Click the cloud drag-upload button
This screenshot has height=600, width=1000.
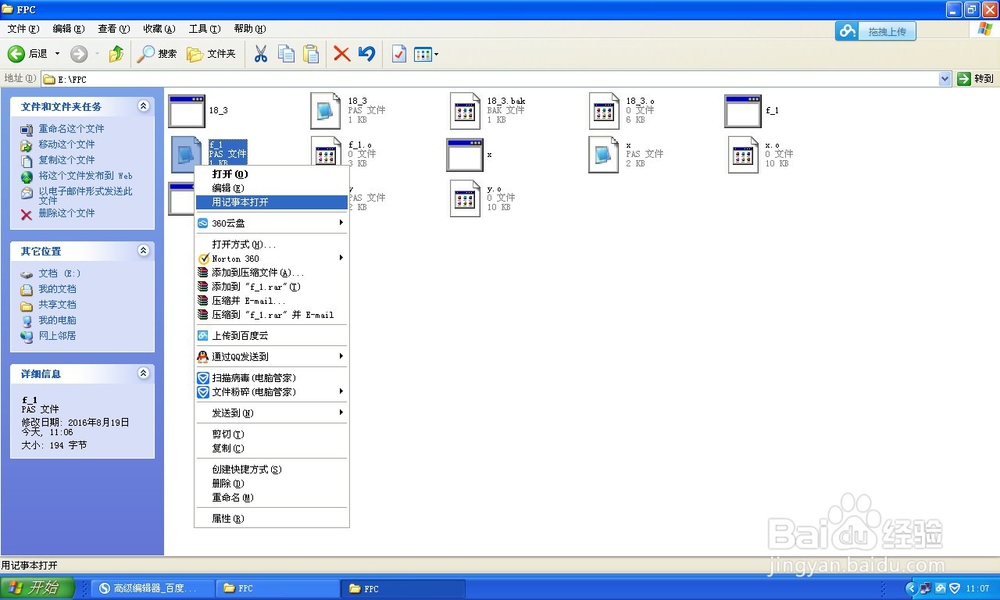[876, 31]
